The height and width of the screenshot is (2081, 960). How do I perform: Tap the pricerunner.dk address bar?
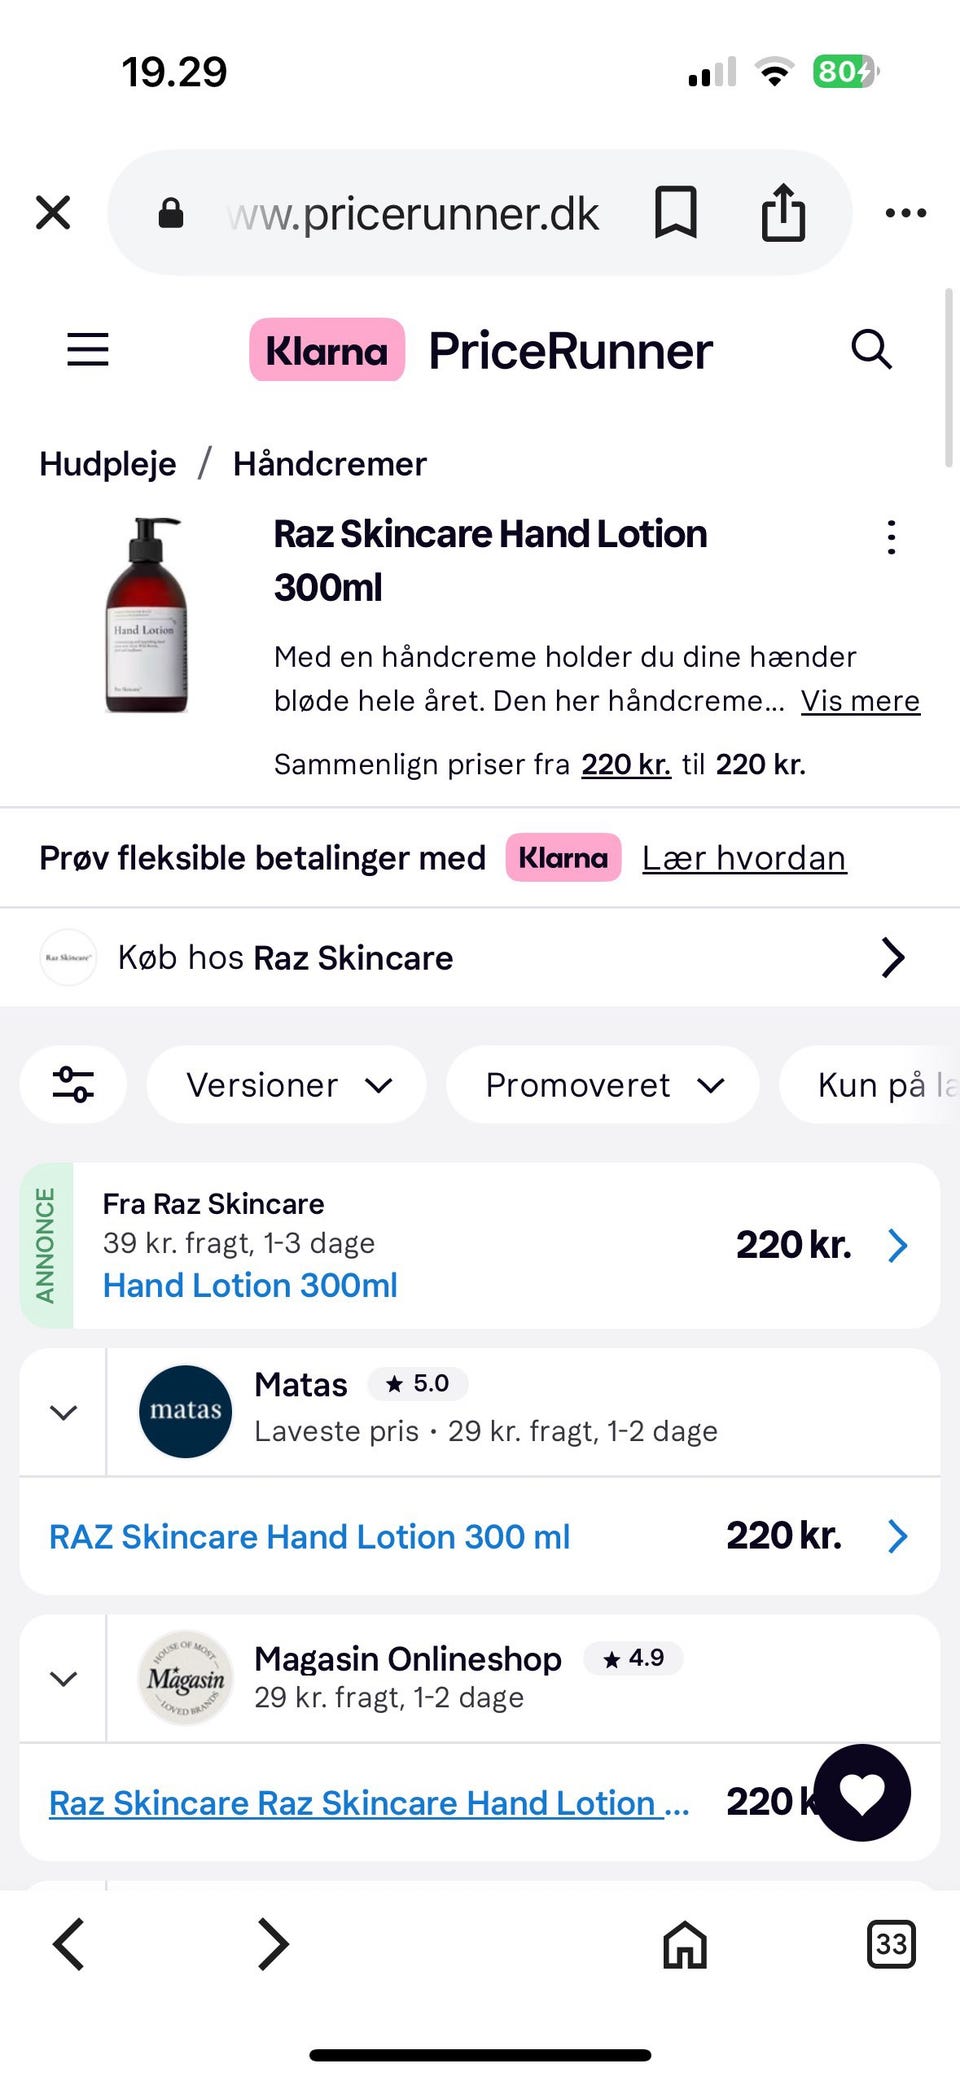pos(413,213)
